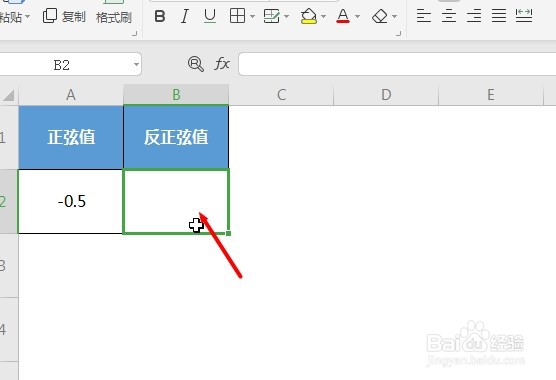Toggle italic formatting

[x=185, y=16]
